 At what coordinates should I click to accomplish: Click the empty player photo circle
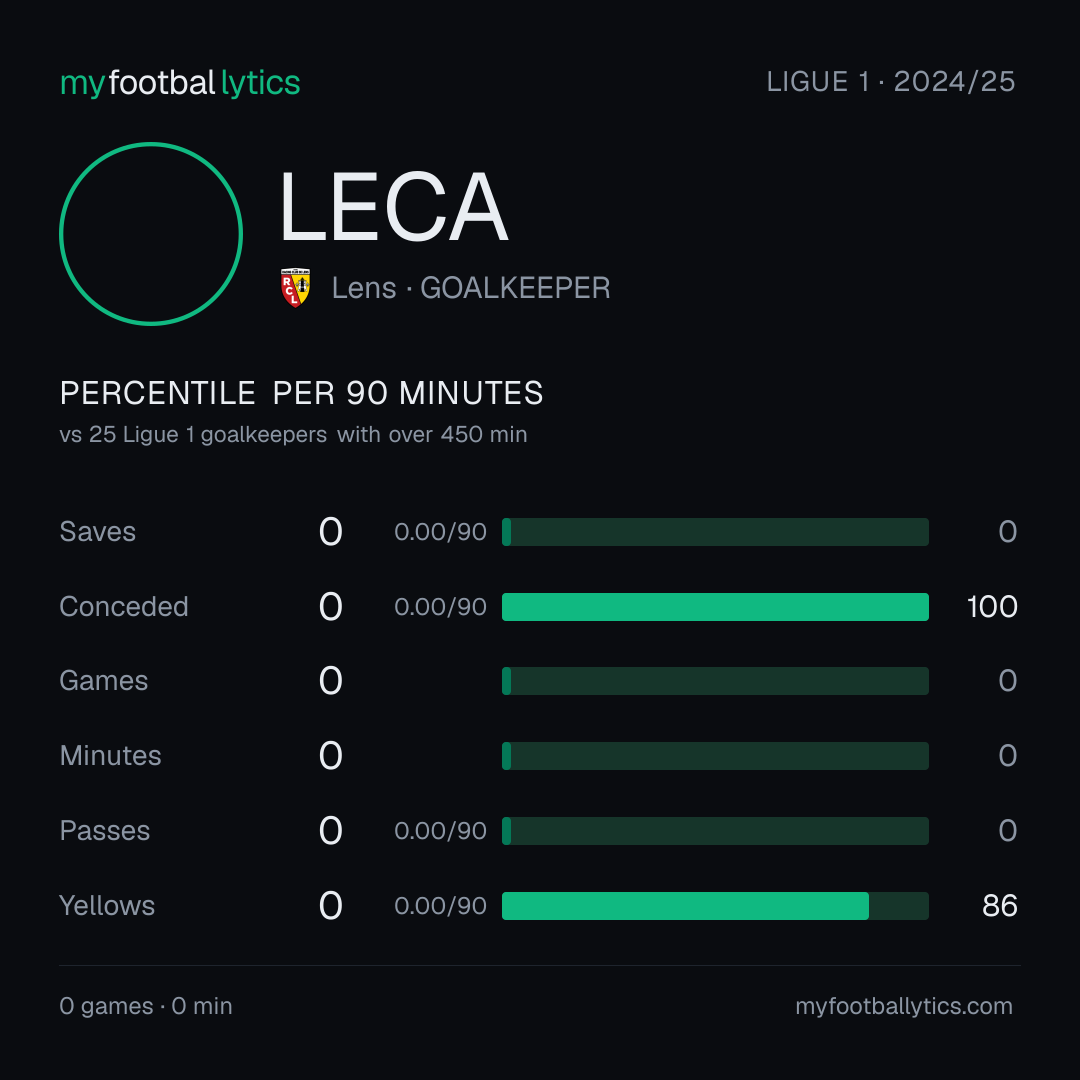point(151,233)
